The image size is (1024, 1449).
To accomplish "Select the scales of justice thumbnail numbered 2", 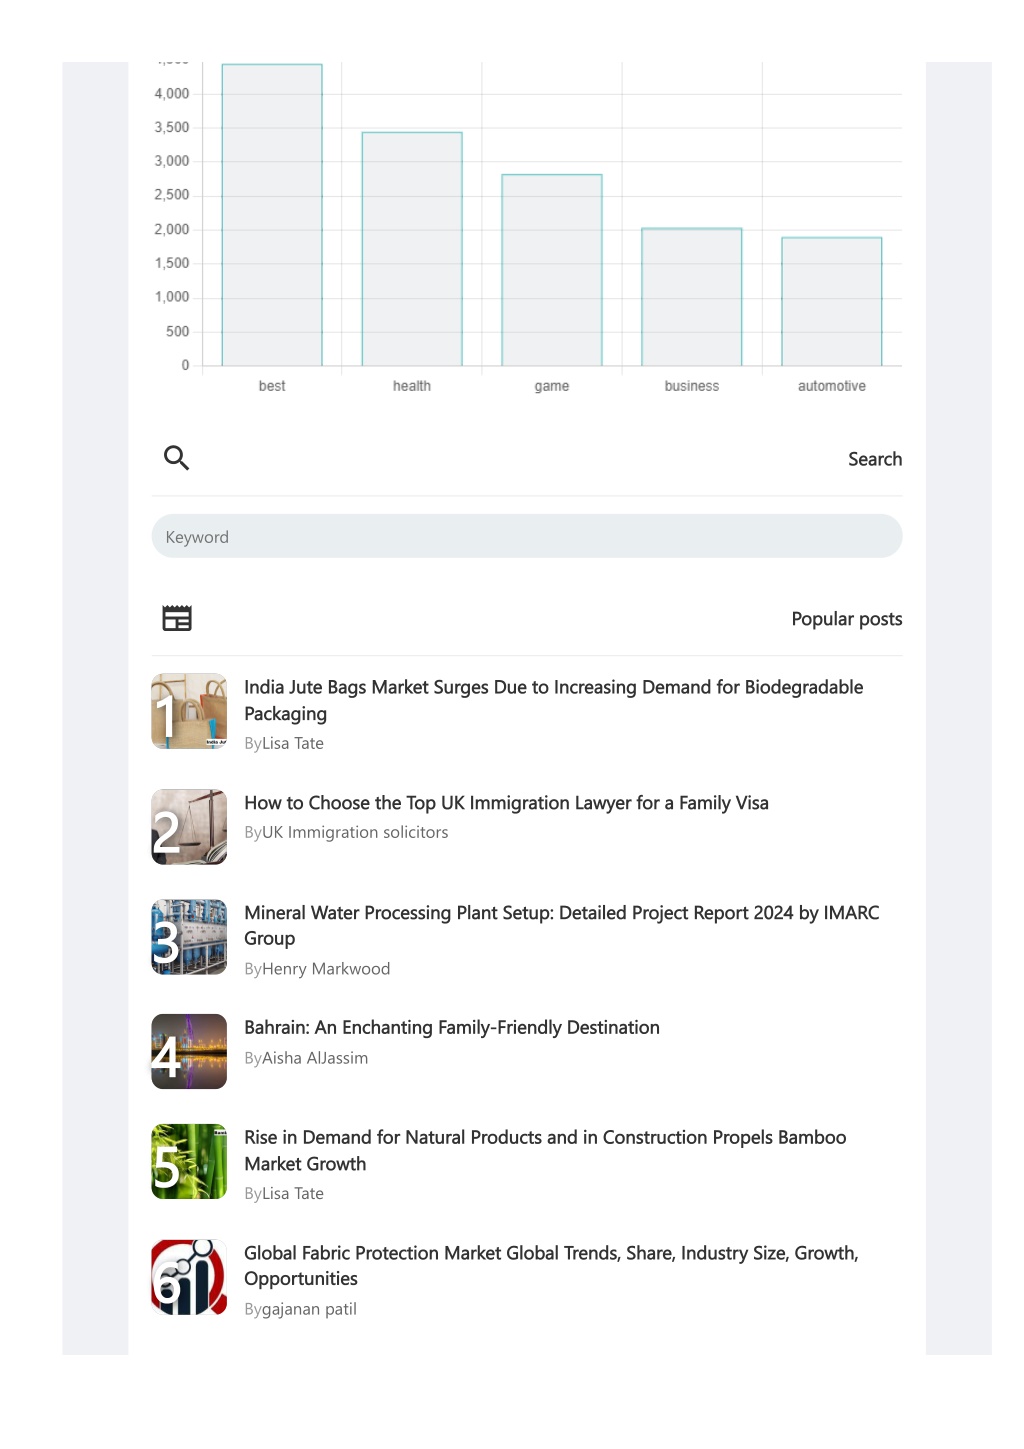I will (189, 827).
